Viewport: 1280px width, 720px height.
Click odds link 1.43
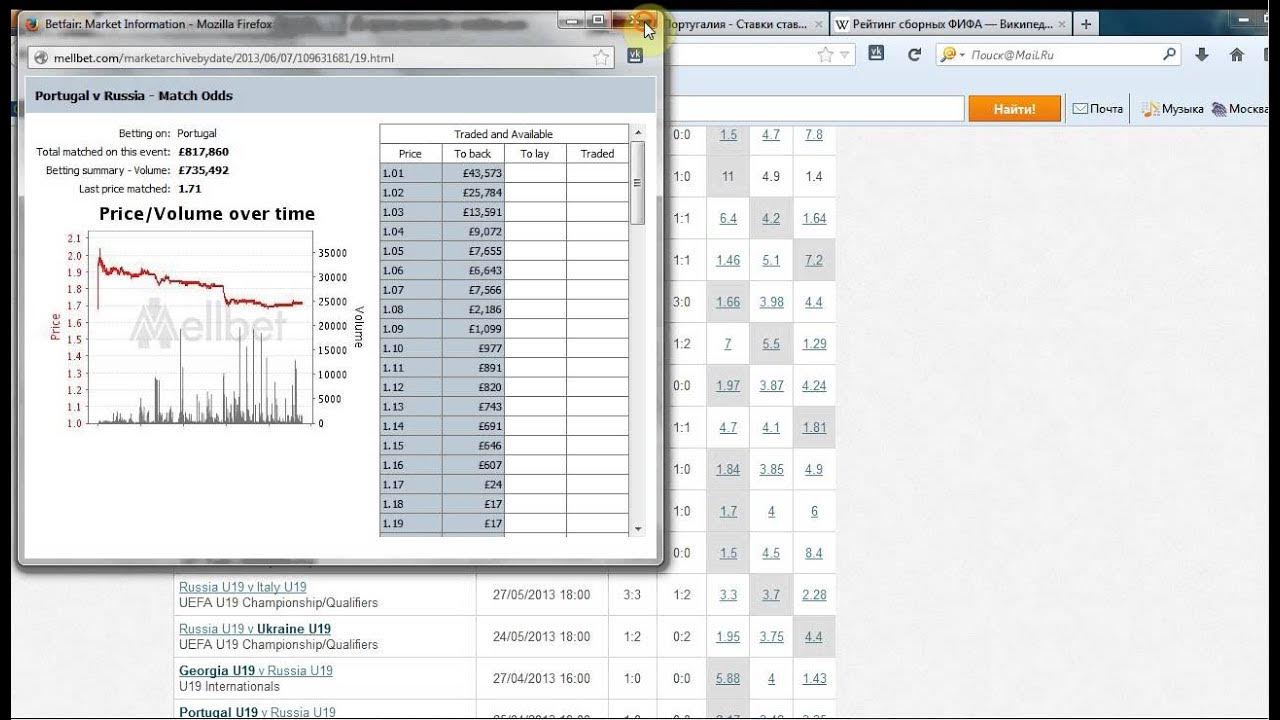point(814,679)
